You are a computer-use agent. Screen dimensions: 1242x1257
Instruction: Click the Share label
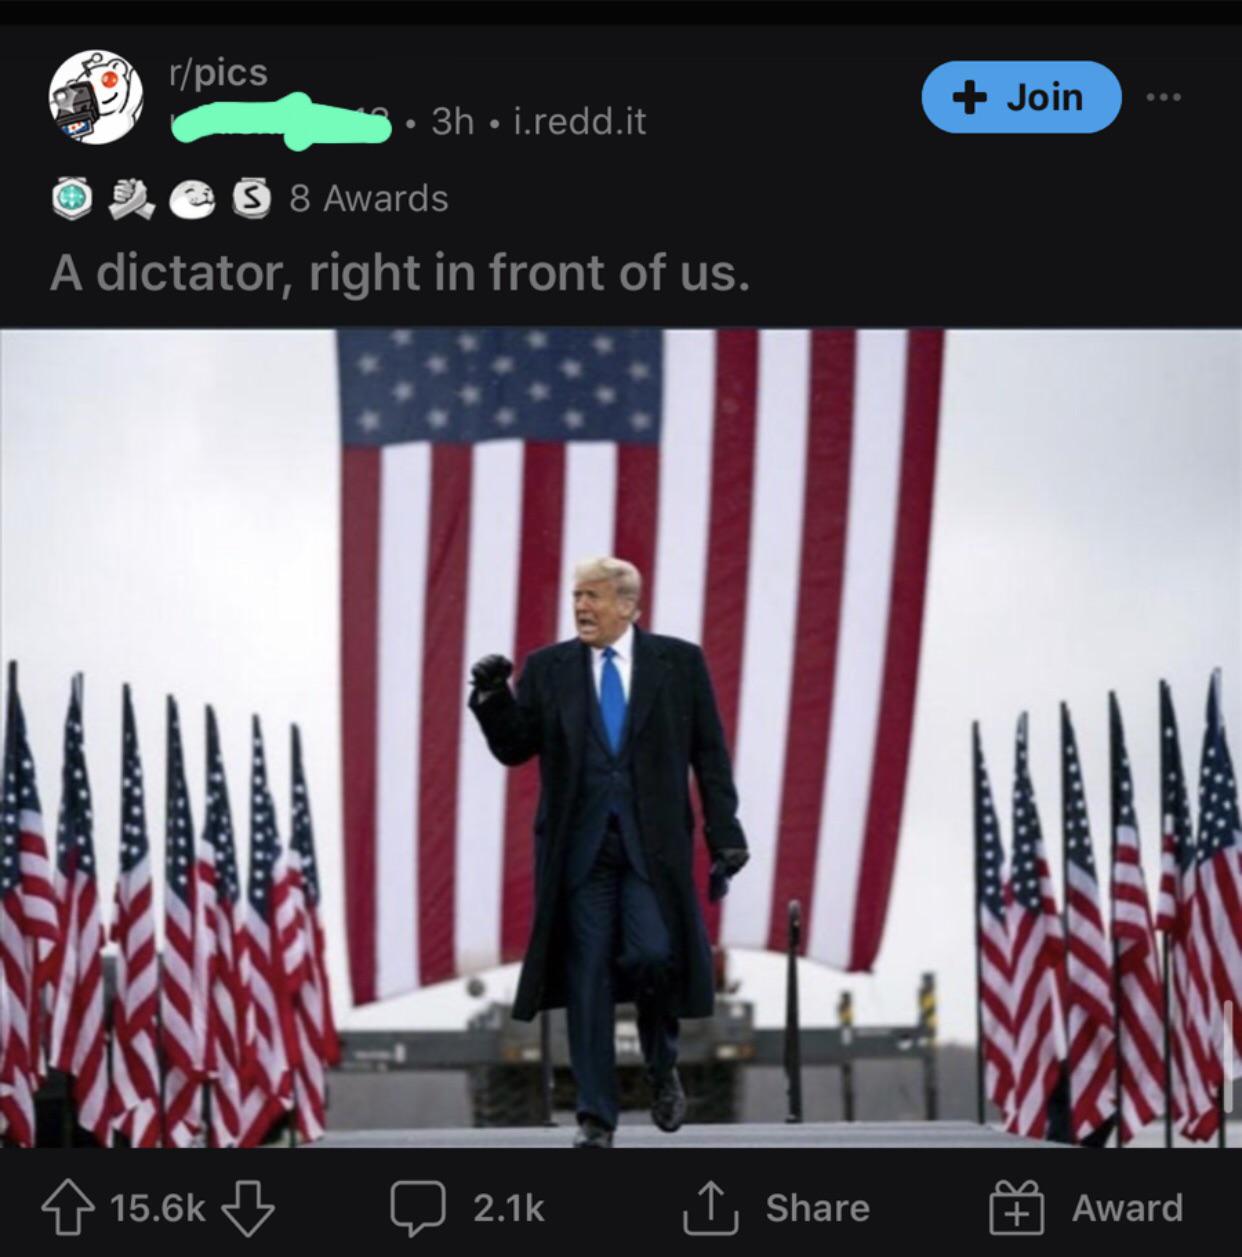(818, 1208)
